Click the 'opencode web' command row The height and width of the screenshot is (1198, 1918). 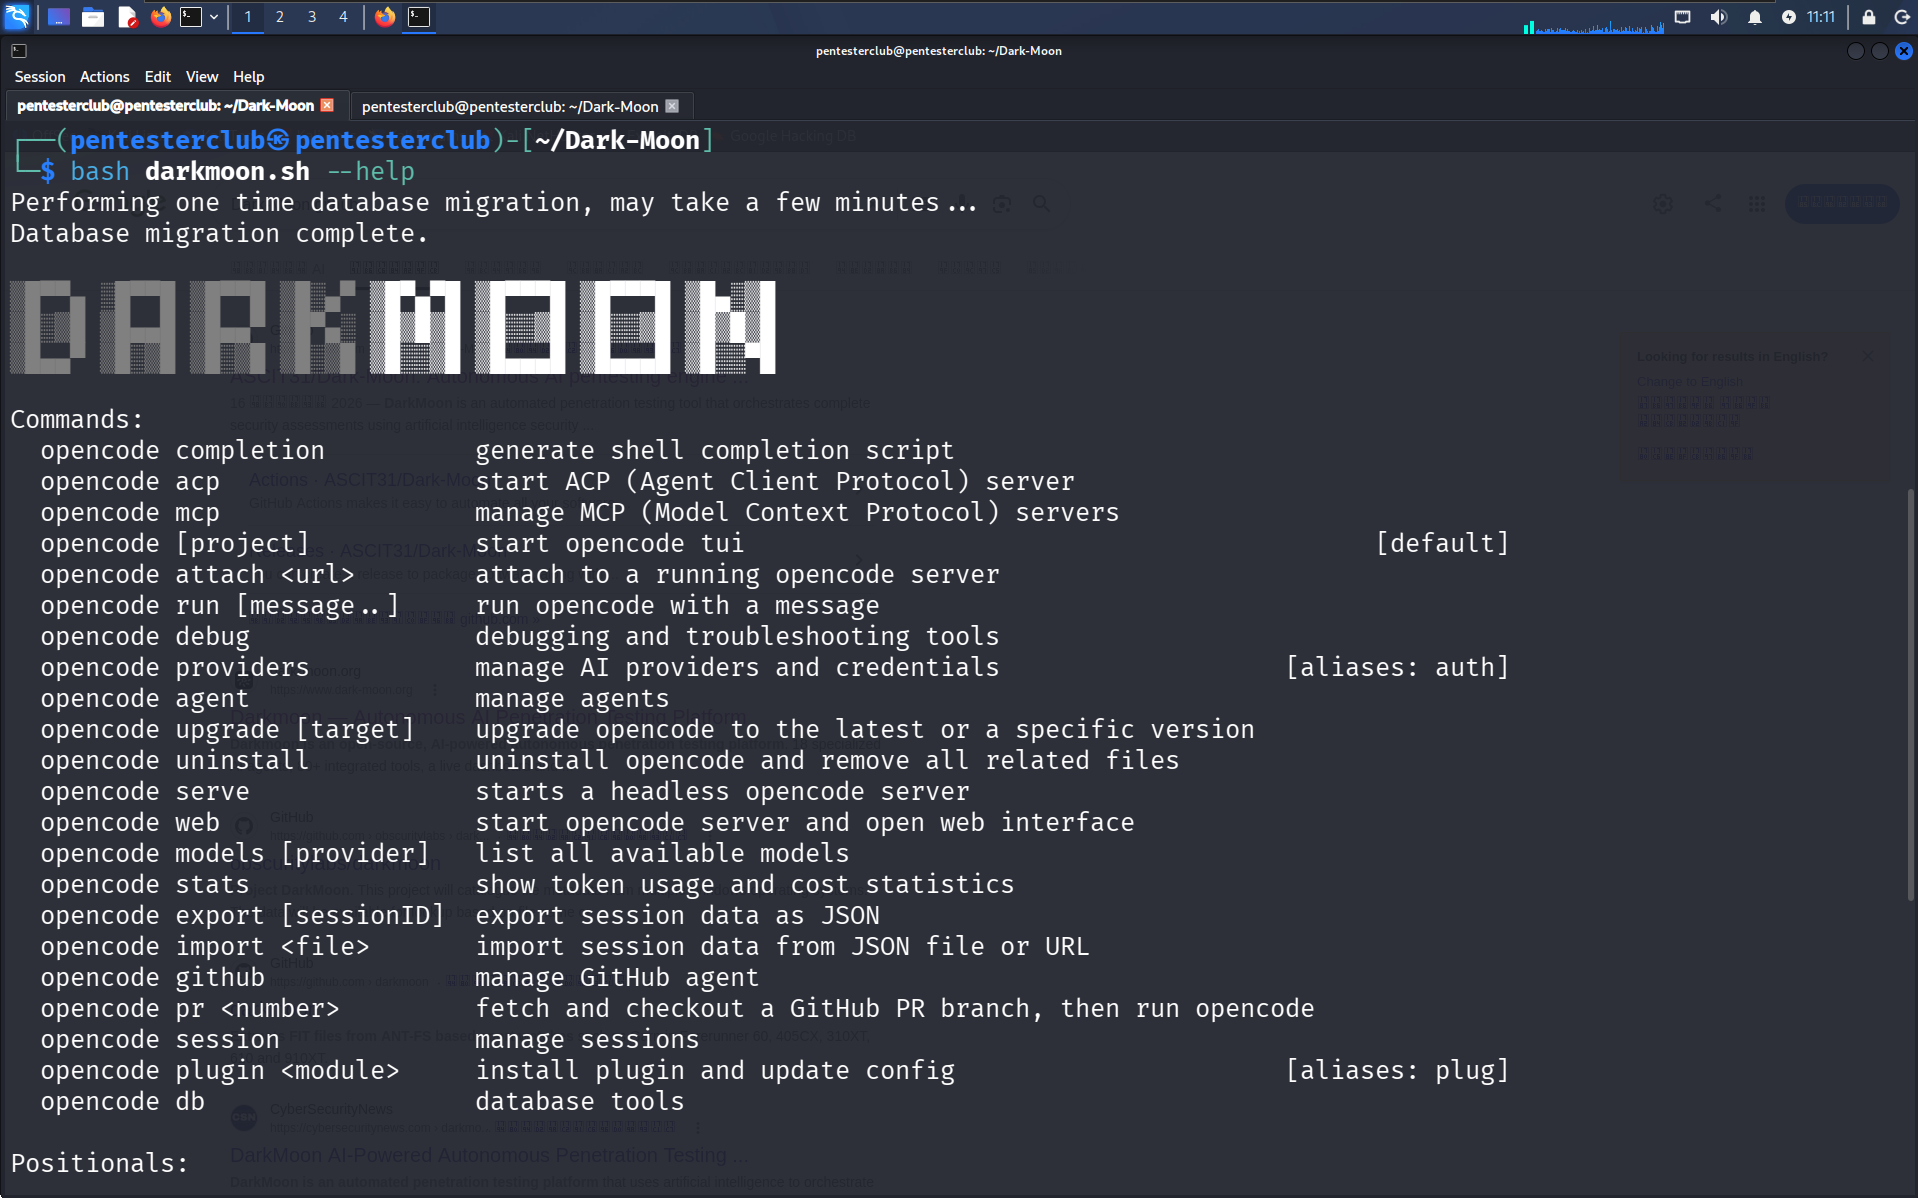(x=587, y=822)
